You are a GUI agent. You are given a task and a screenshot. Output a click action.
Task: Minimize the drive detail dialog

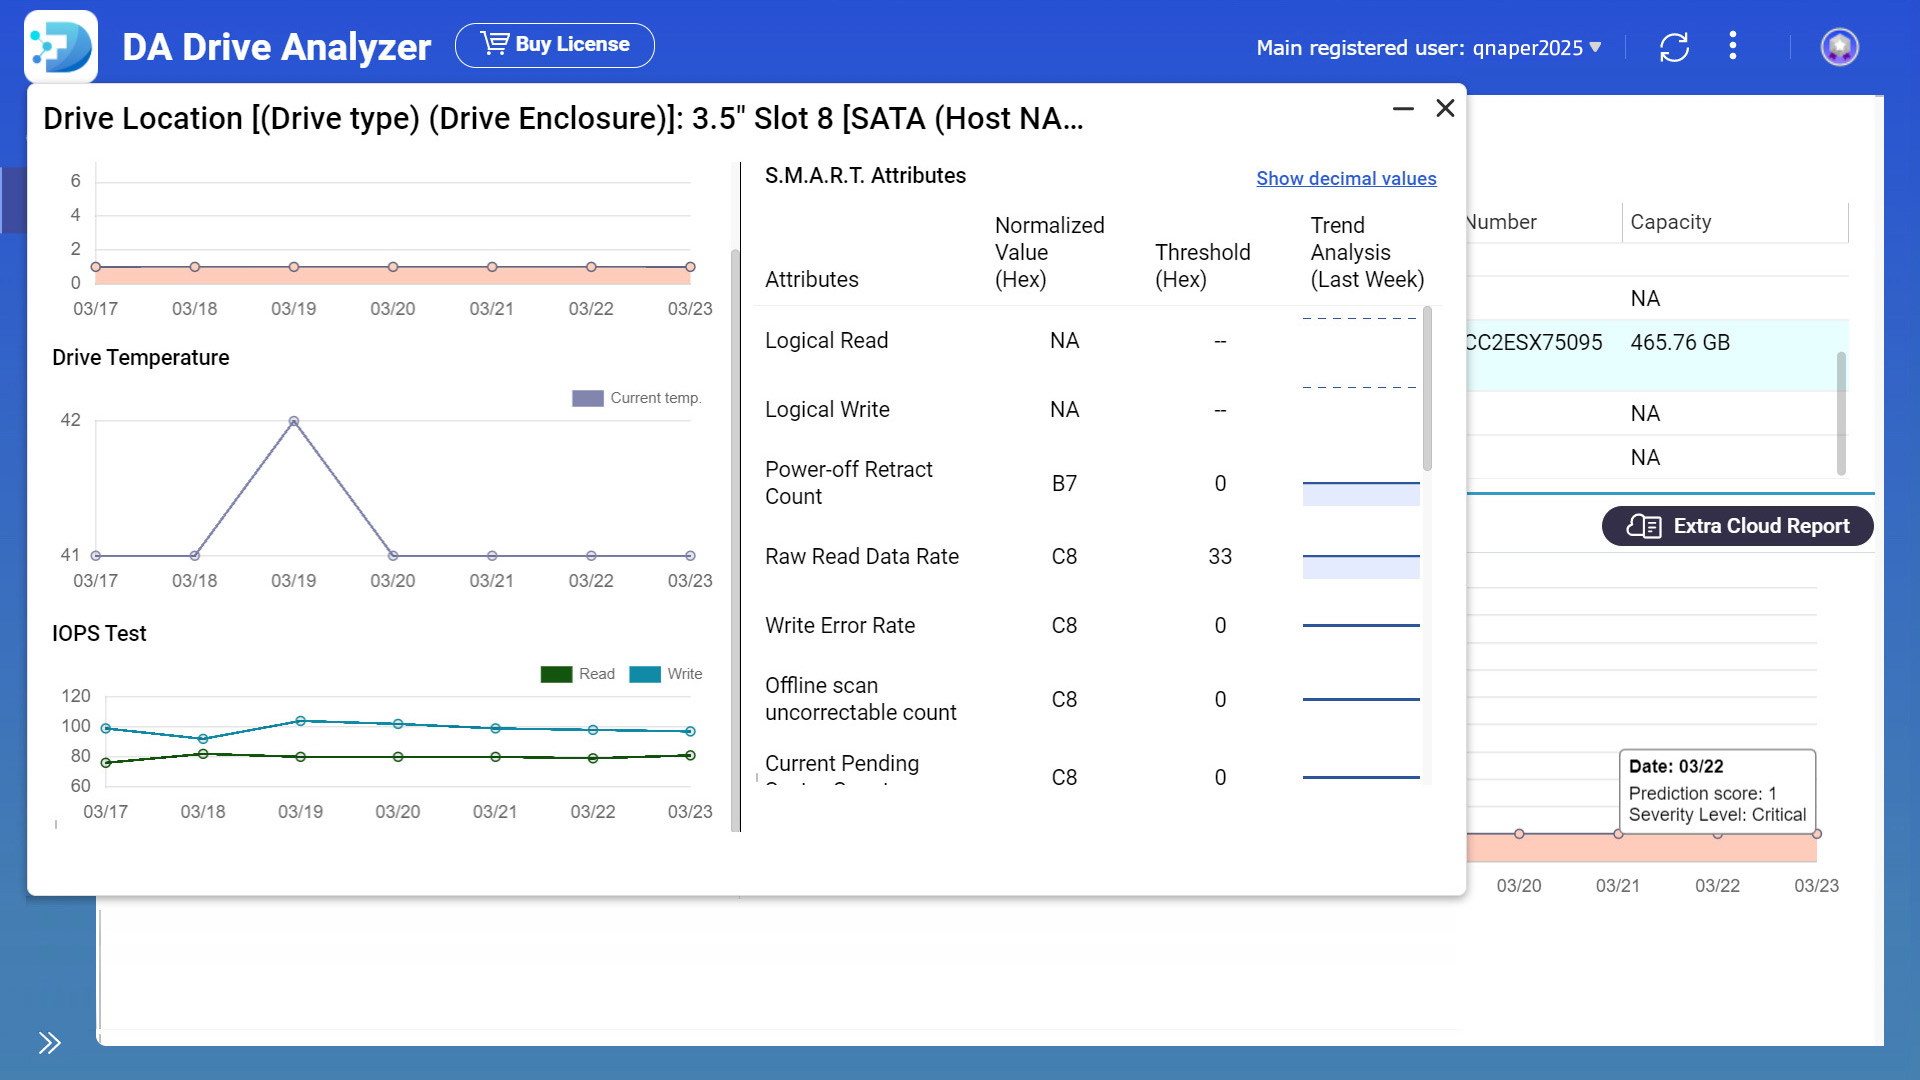tap(1403, 108)
